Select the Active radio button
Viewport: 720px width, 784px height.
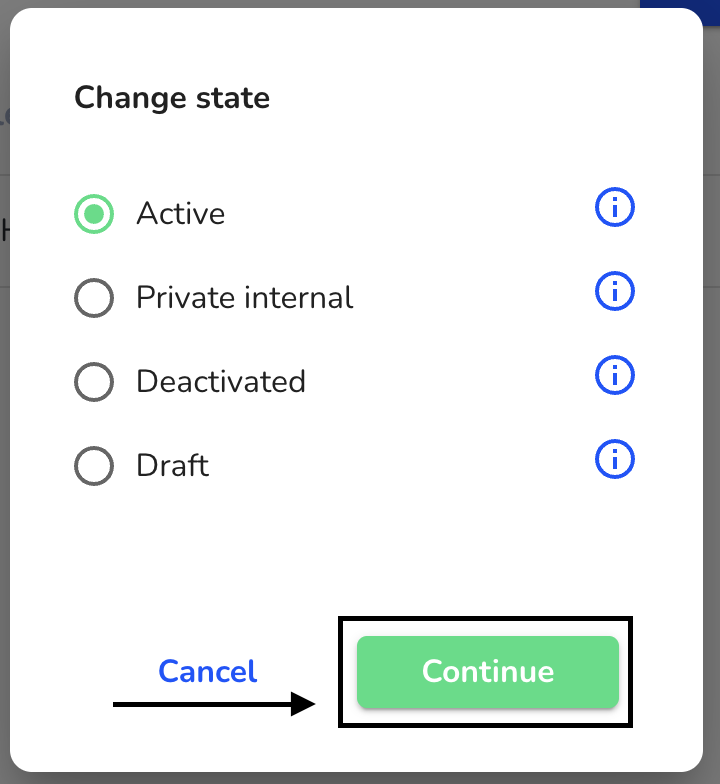tap(94, 214)
